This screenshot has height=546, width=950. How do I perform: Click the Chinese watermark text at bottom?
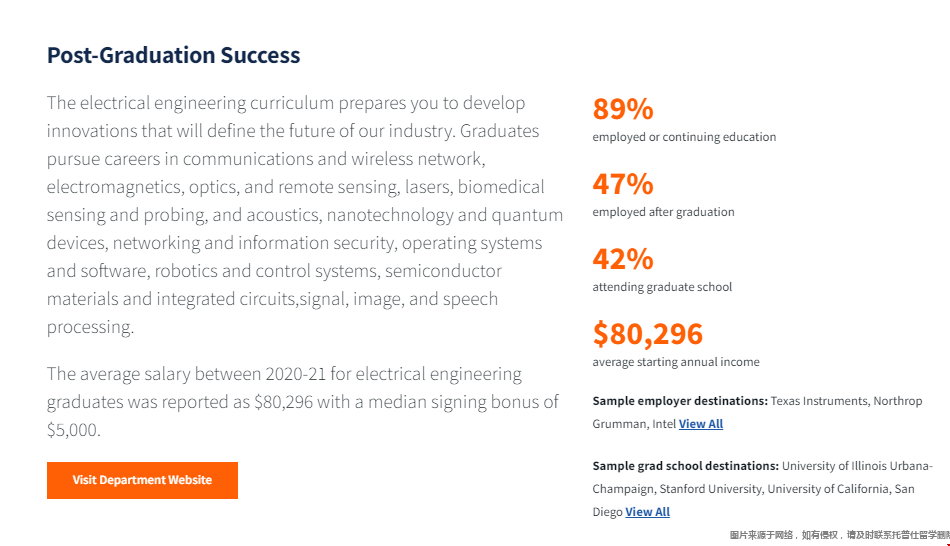click(x=839, y=534)
